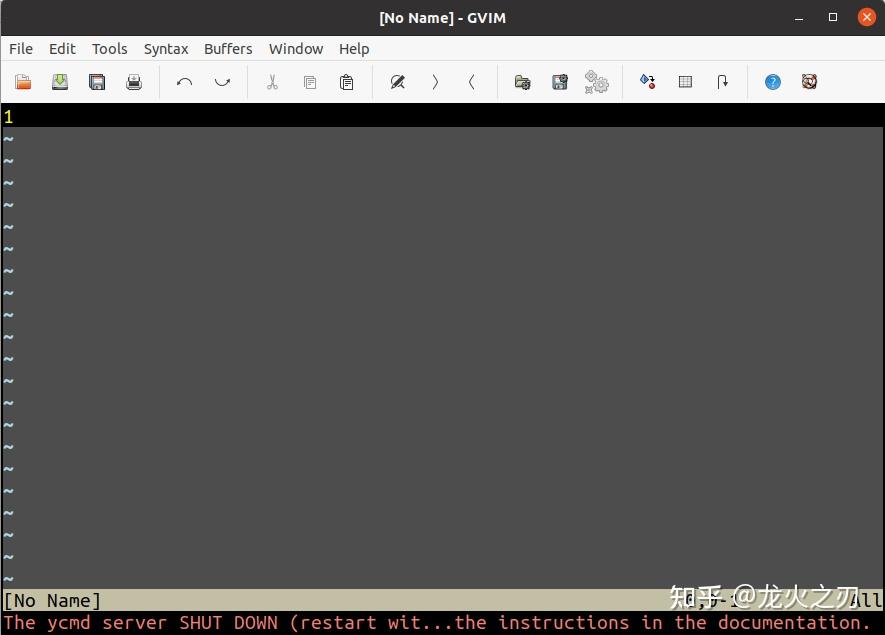Minimize the GVIM window
Viewport: 885px width, 635px height.
799,18
